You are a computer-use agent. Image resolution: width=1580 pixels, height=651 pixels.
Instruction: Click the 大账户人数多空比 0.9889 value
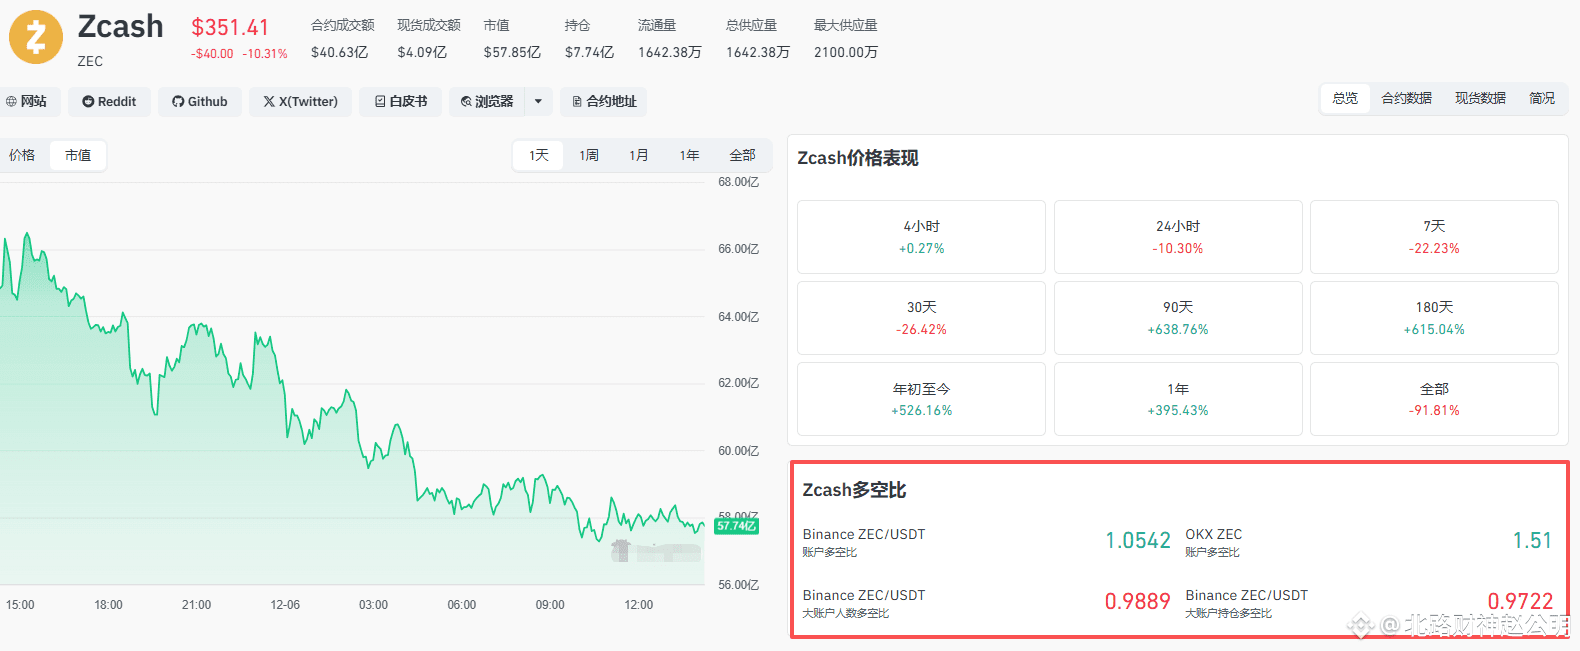click(1137, 601)
